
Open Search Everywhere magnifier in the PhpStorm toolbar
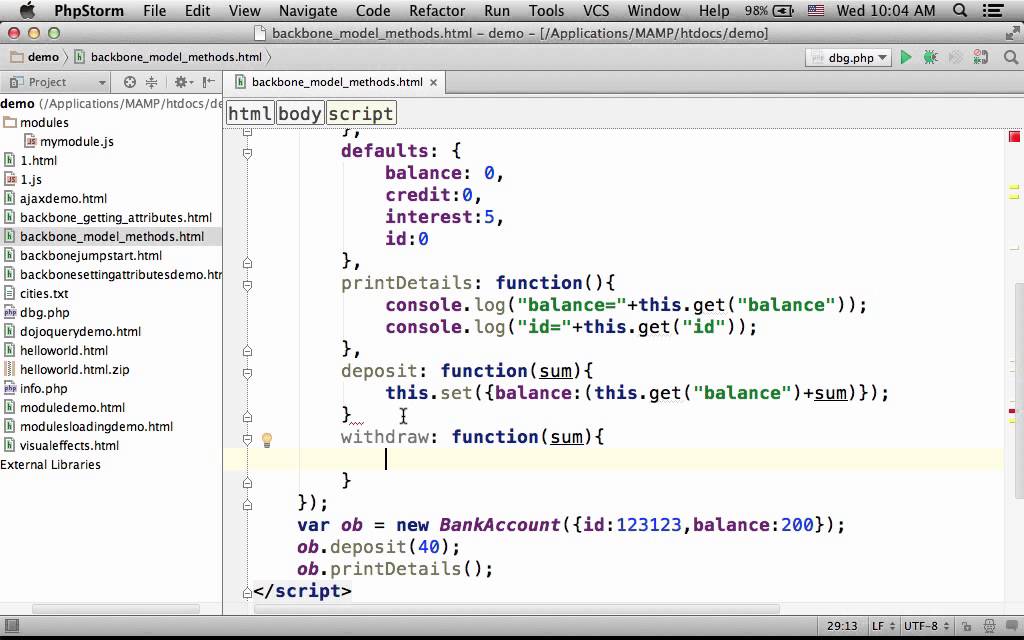[x=1010, y=57]
